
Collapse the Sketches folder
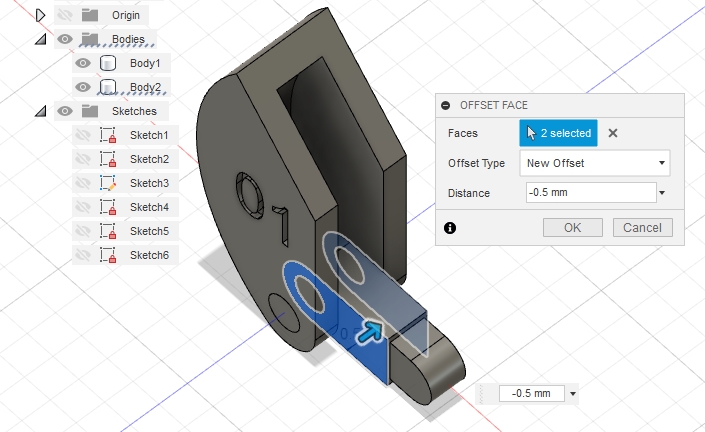[40, 111]
